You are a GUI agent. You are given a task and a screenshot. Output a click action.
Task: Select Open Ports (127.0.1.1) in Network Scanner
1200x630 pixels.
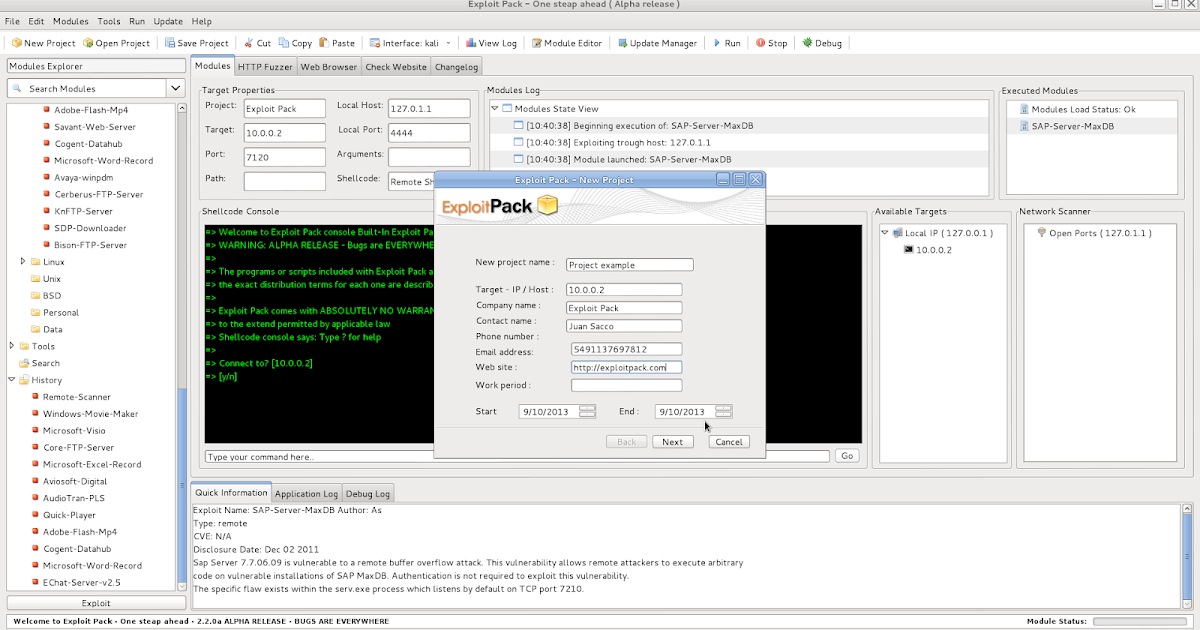[x=1093, y=233]
